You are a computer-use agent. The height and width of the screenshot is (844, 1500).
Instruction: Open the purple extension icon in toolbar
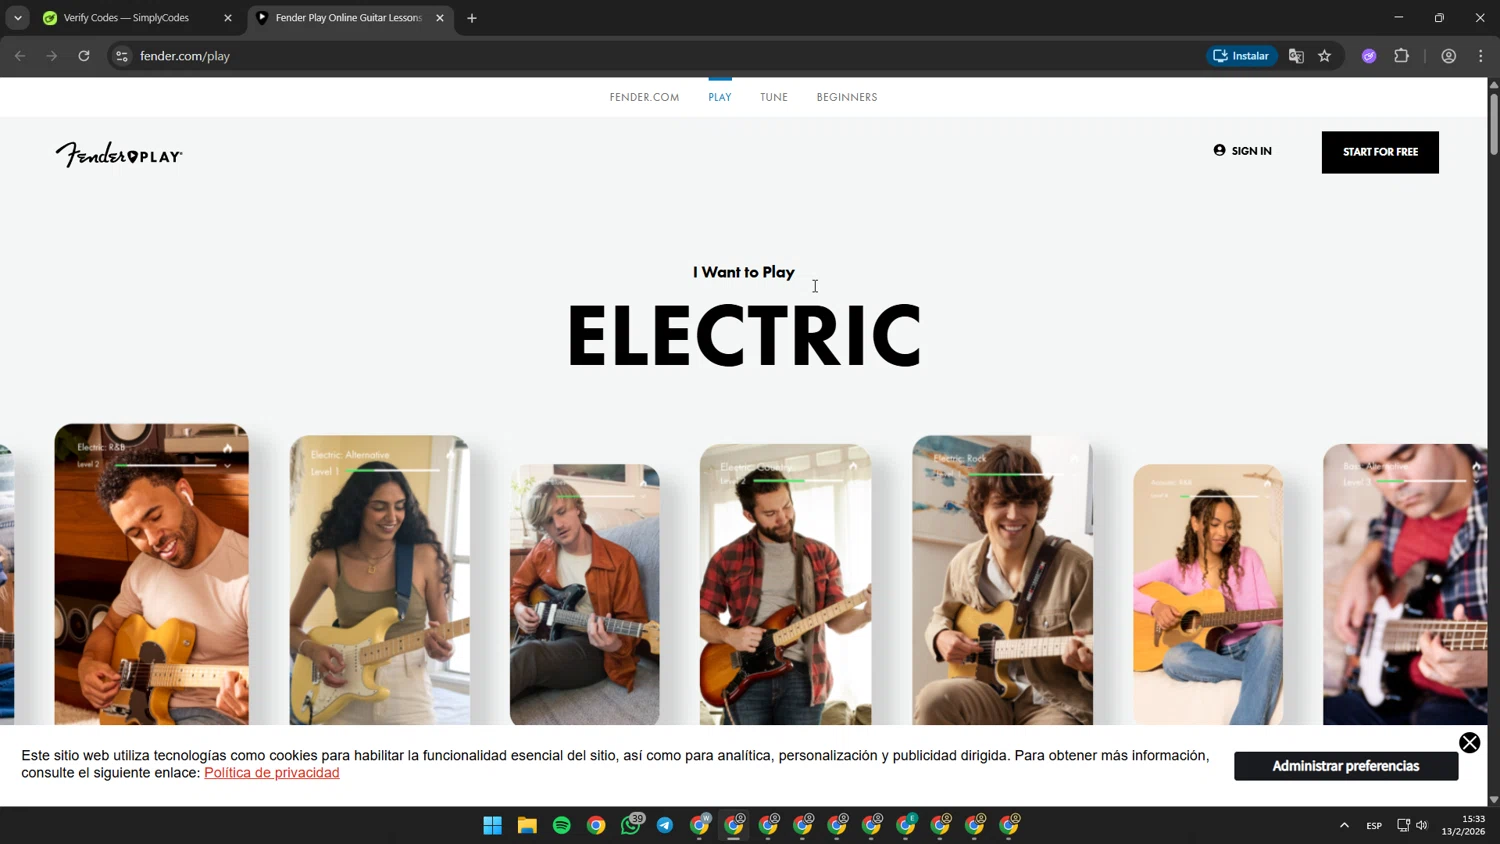point(1369,56)
